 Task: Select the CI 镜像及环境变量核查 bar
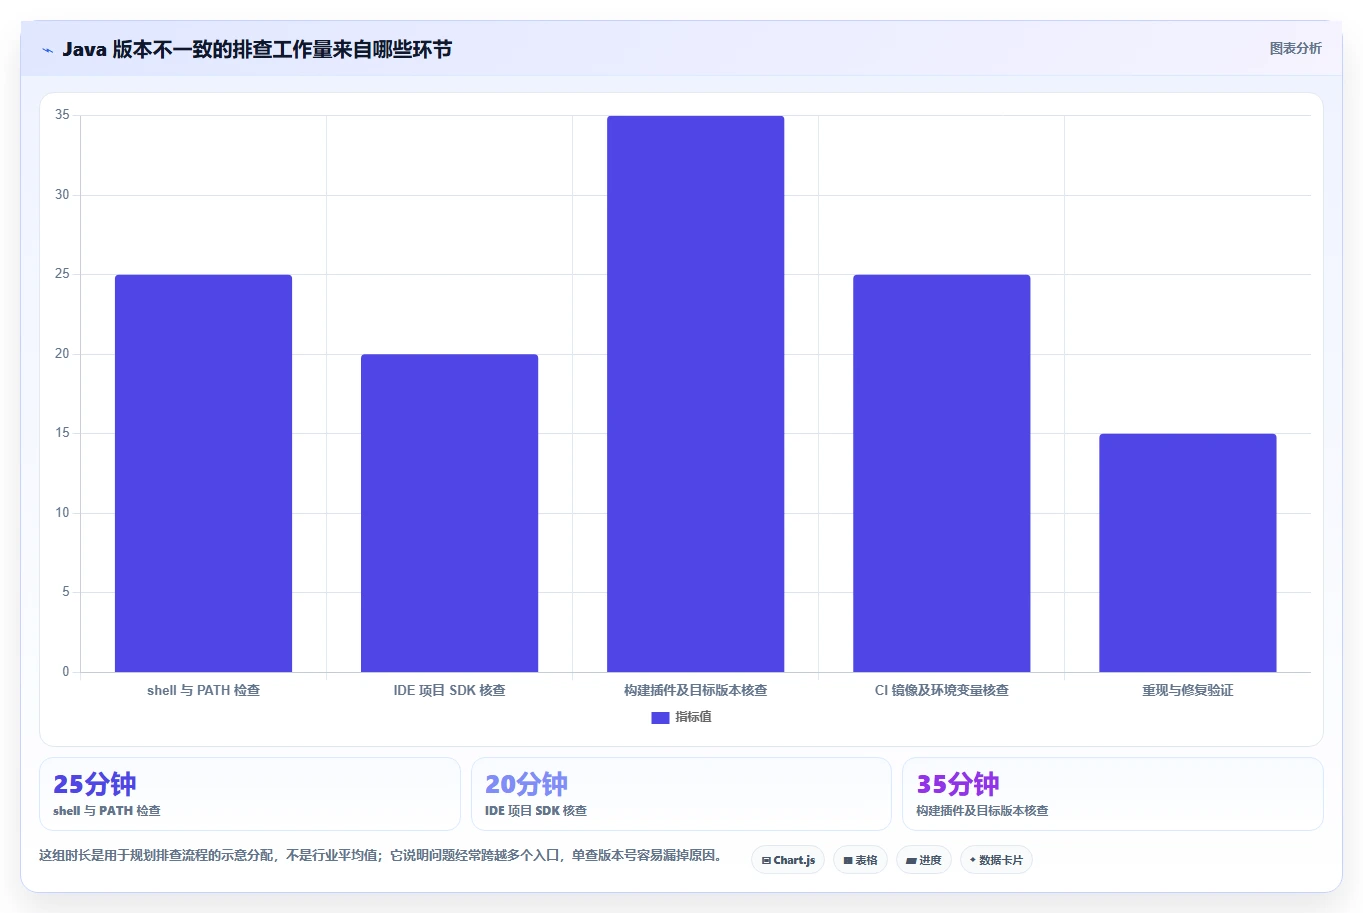[941, 473]
